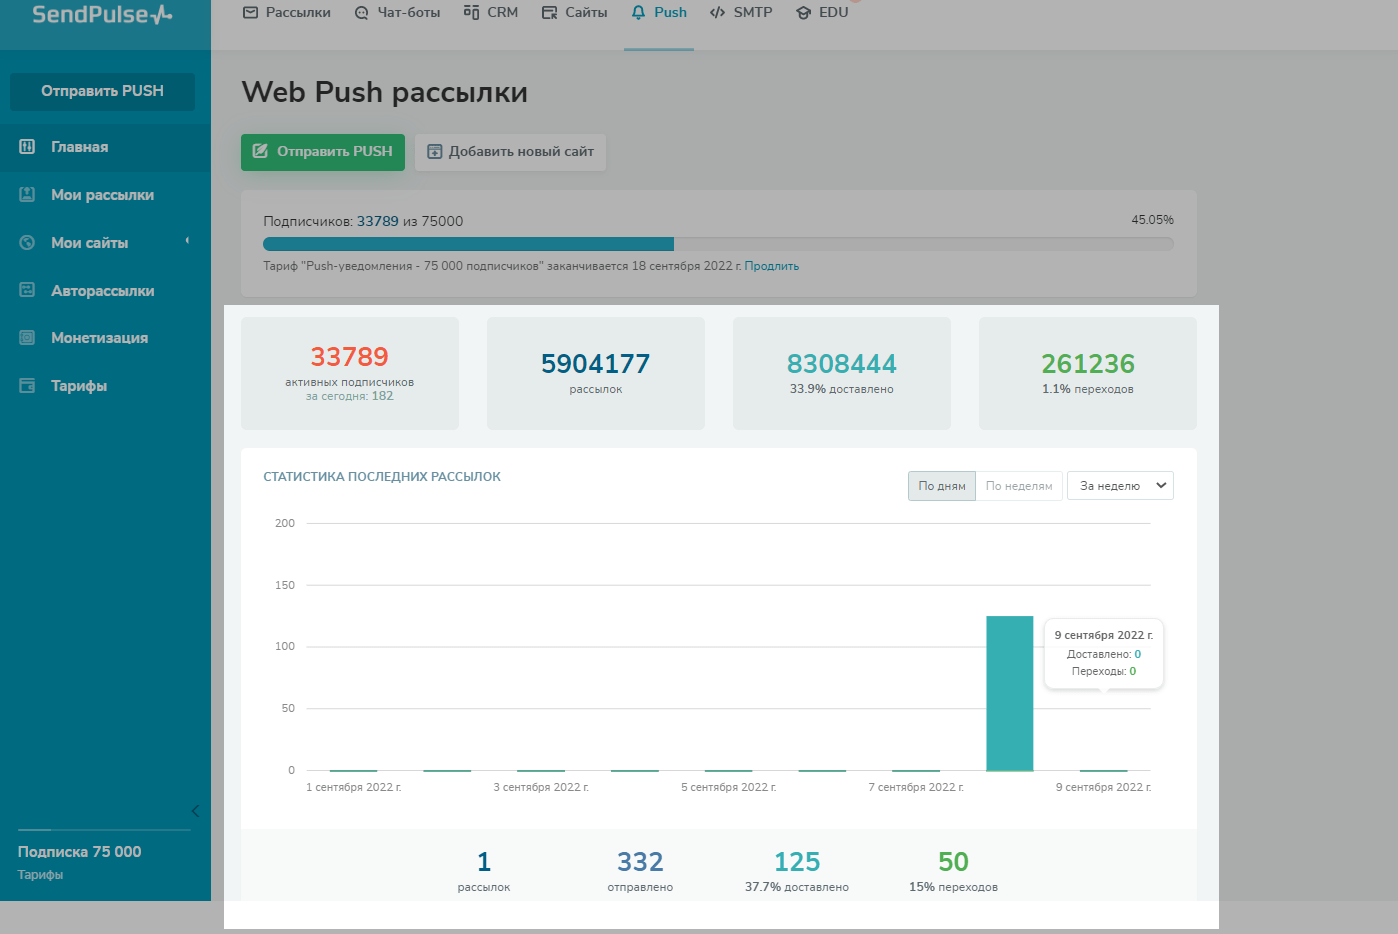This screenshot has width=1398, height=934.
Task: Click the за сегодня: 182 text
Action: point(350,396)
